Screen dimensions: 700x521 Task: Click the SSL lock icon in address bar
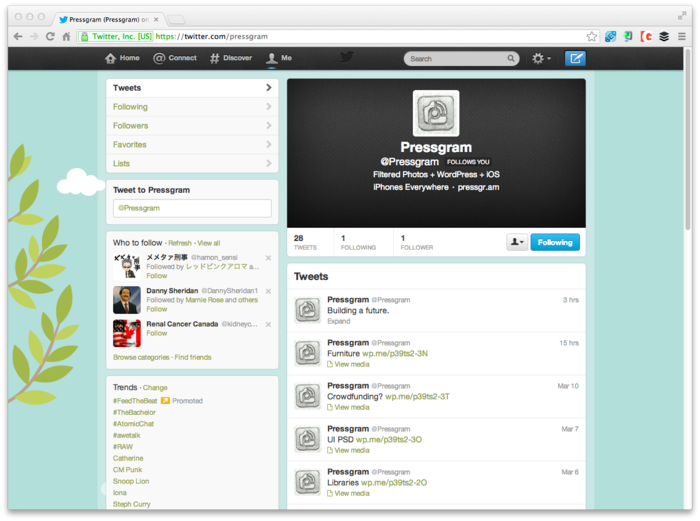(84, 37)
